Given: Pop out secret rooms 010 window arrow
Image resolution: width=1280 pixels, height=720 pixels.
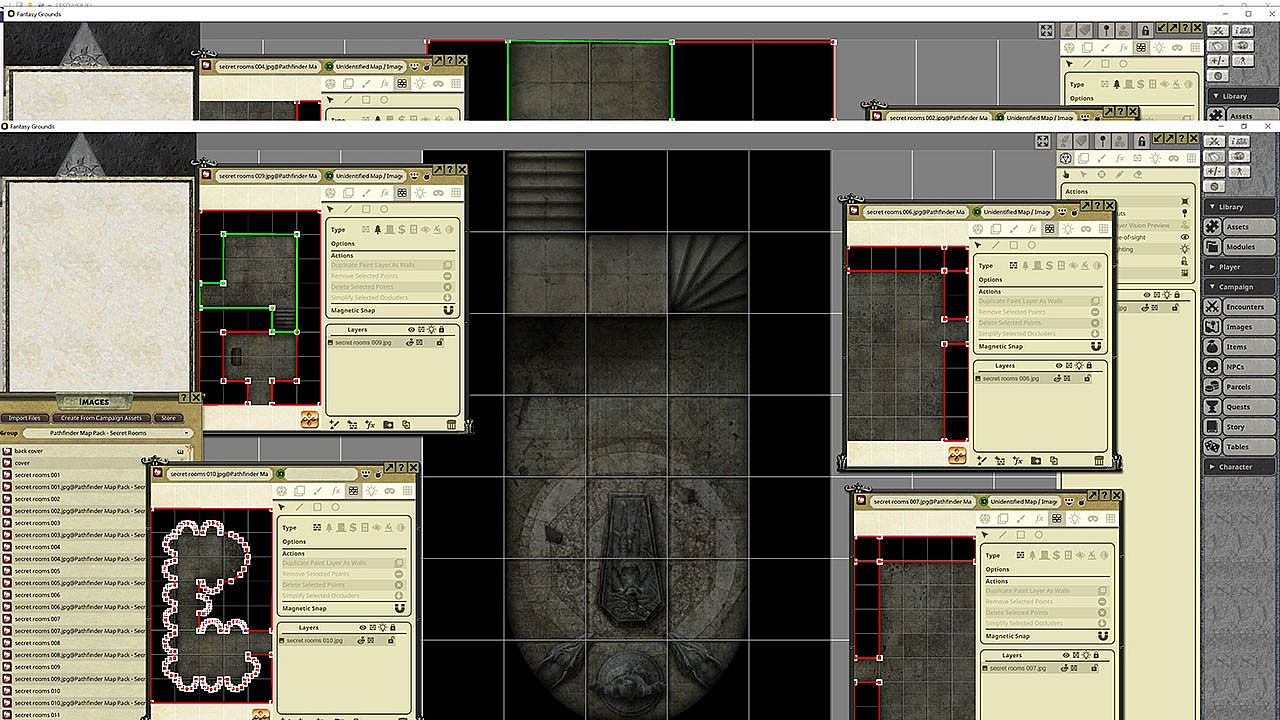Looking at the screenshot, I should (388, 468).
